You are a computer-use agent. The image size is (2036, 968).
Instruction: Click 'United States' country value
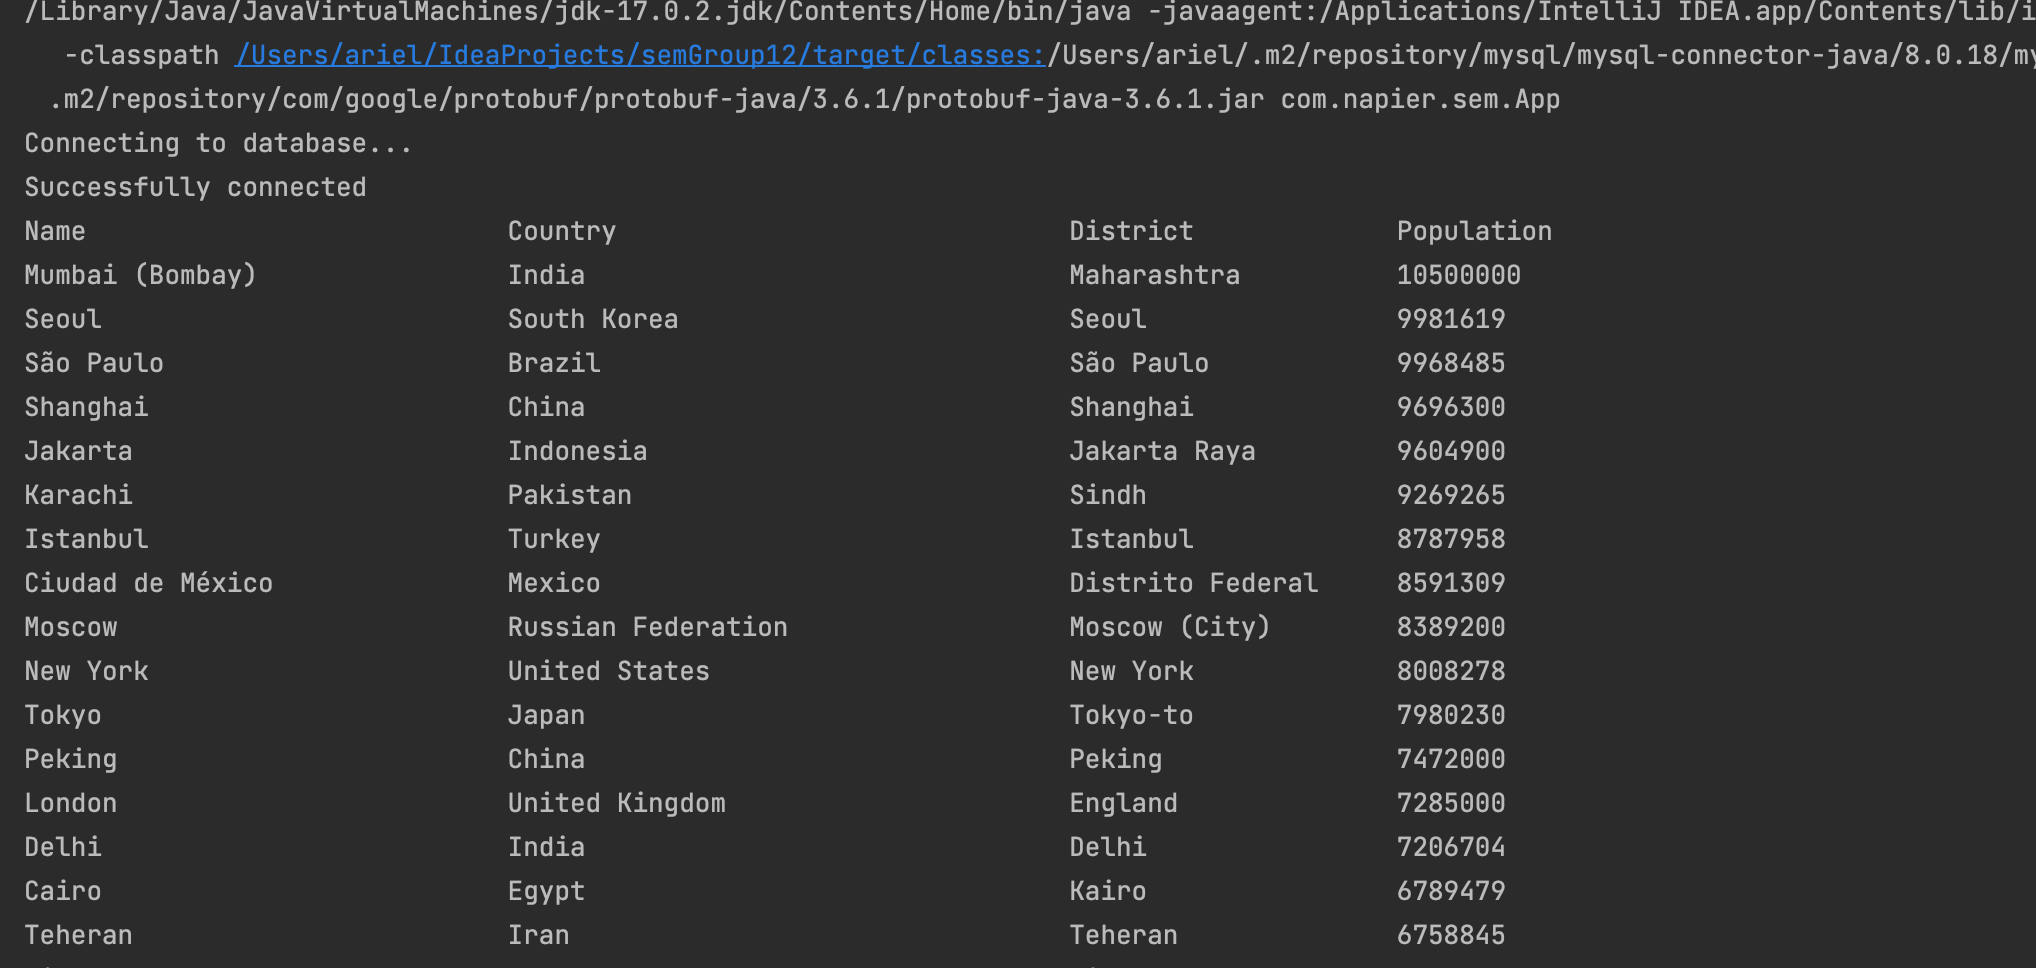click(x=608, y=671)
